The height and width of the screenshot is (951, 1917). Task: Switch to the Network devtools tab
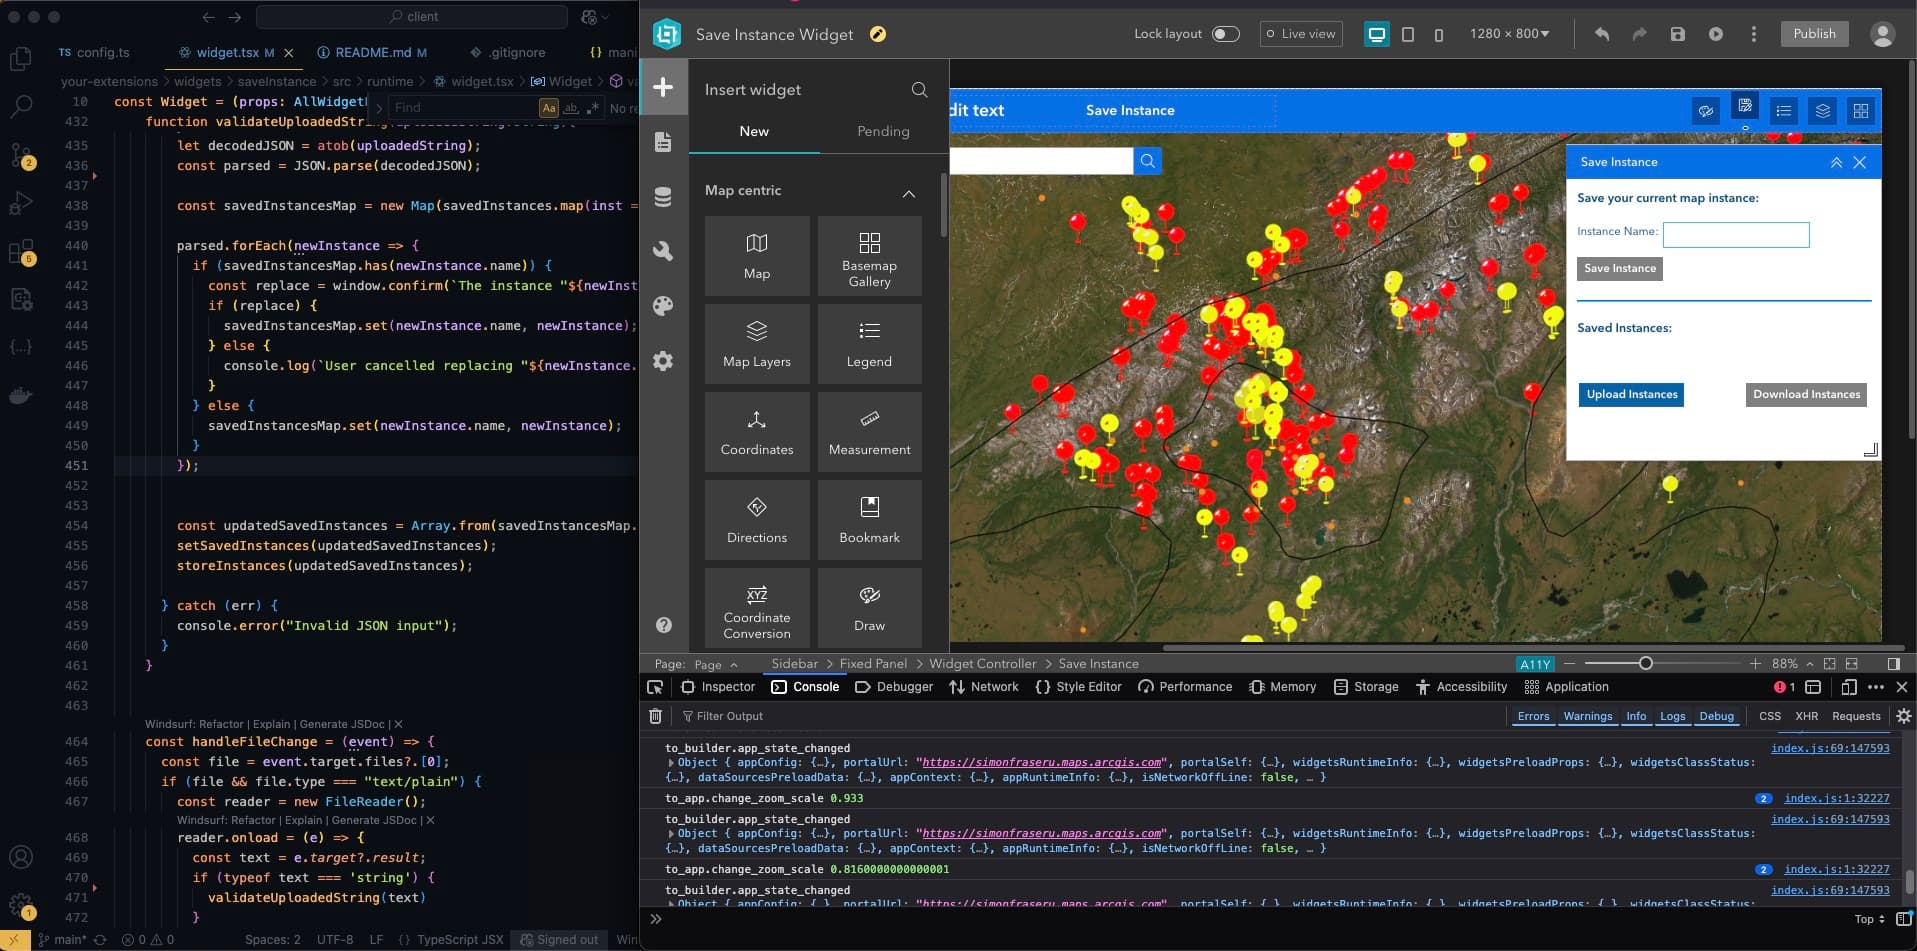coord(984,687)
